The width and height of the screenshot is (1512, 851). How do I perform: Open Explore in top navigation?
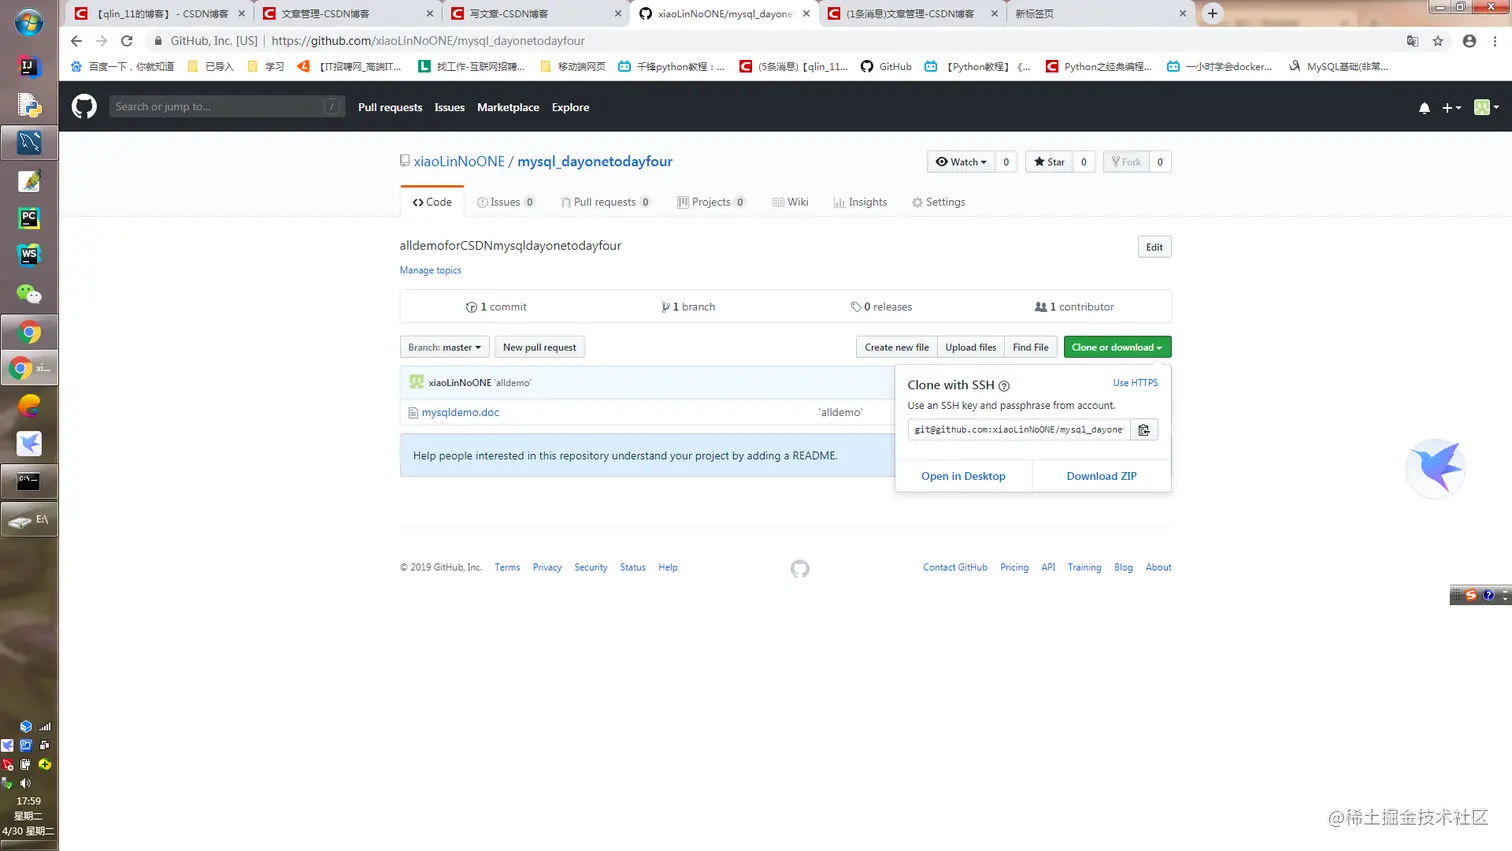pos(570,107)
